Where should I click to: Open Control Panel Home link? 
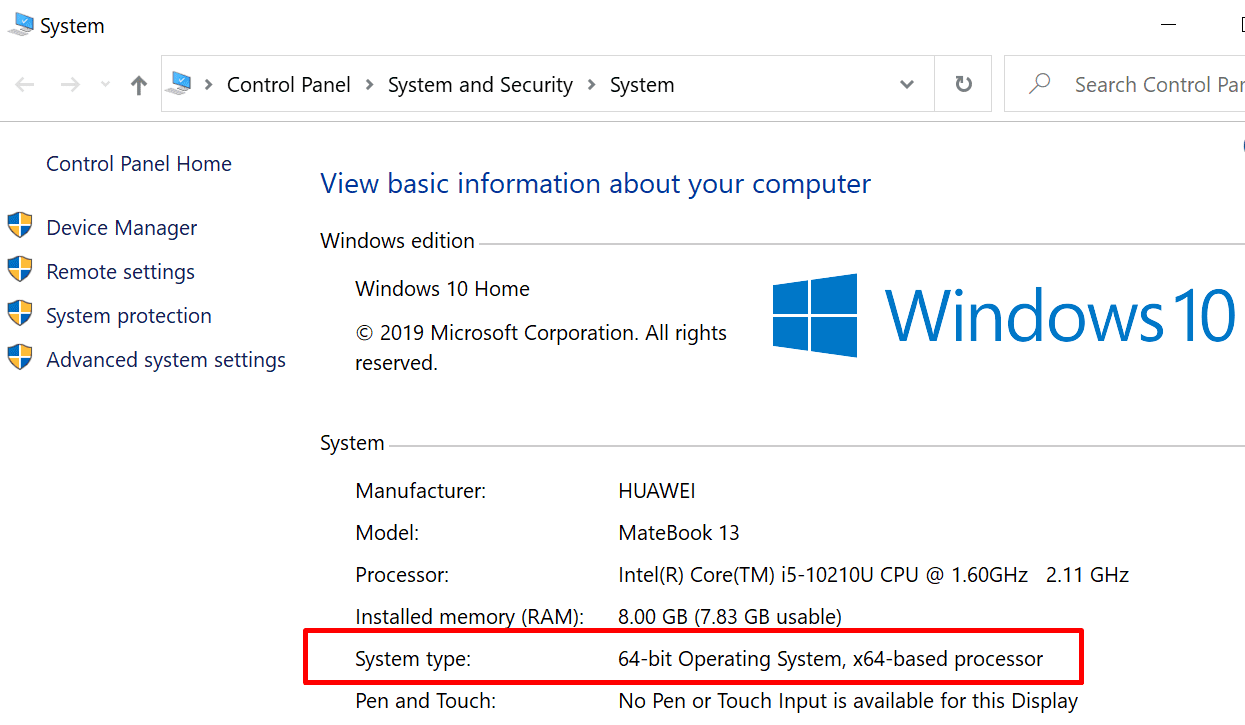click(139, 164)
